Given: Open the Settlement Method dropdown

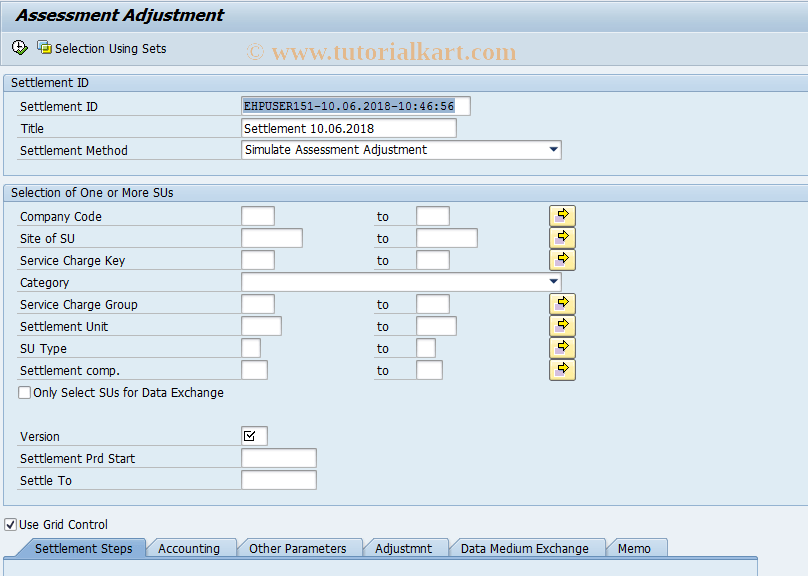Looking at the screenshot, I should [x=553, y=150].
